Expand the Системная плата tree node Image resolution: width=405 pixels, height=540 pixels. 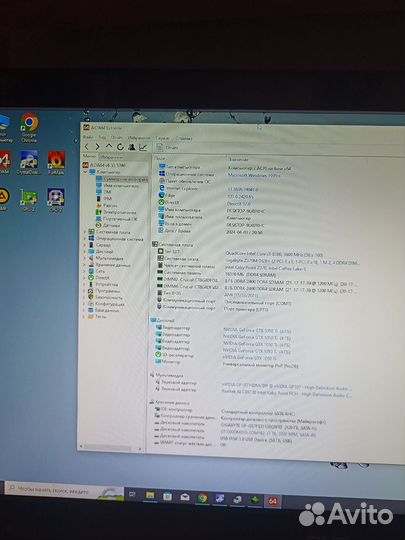(85, 232)
